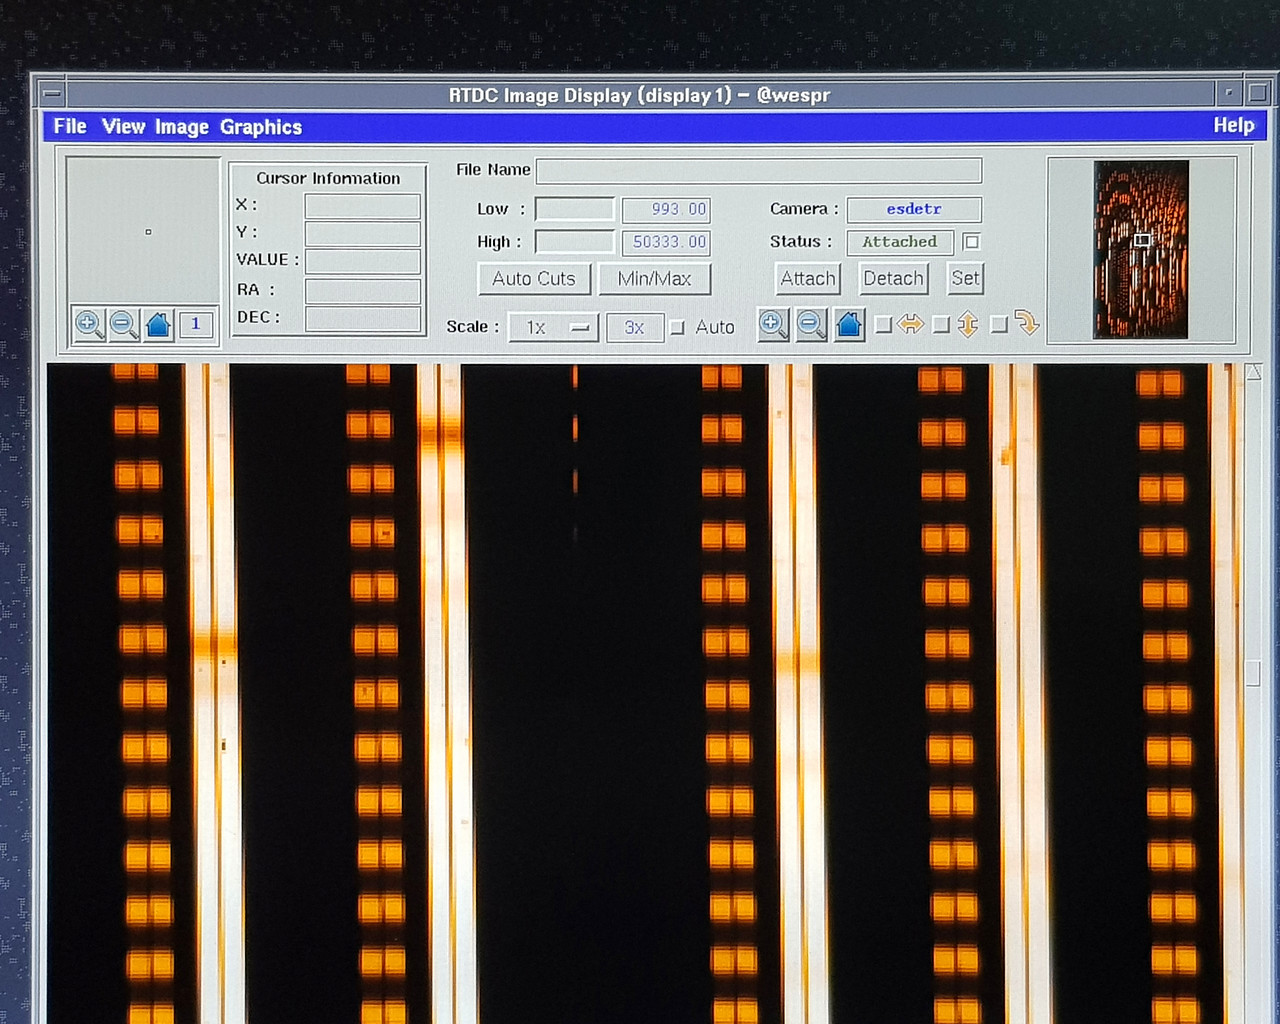
Task: Click the Detach camera button
Action: pyautogui.click(x=893, y=278)
